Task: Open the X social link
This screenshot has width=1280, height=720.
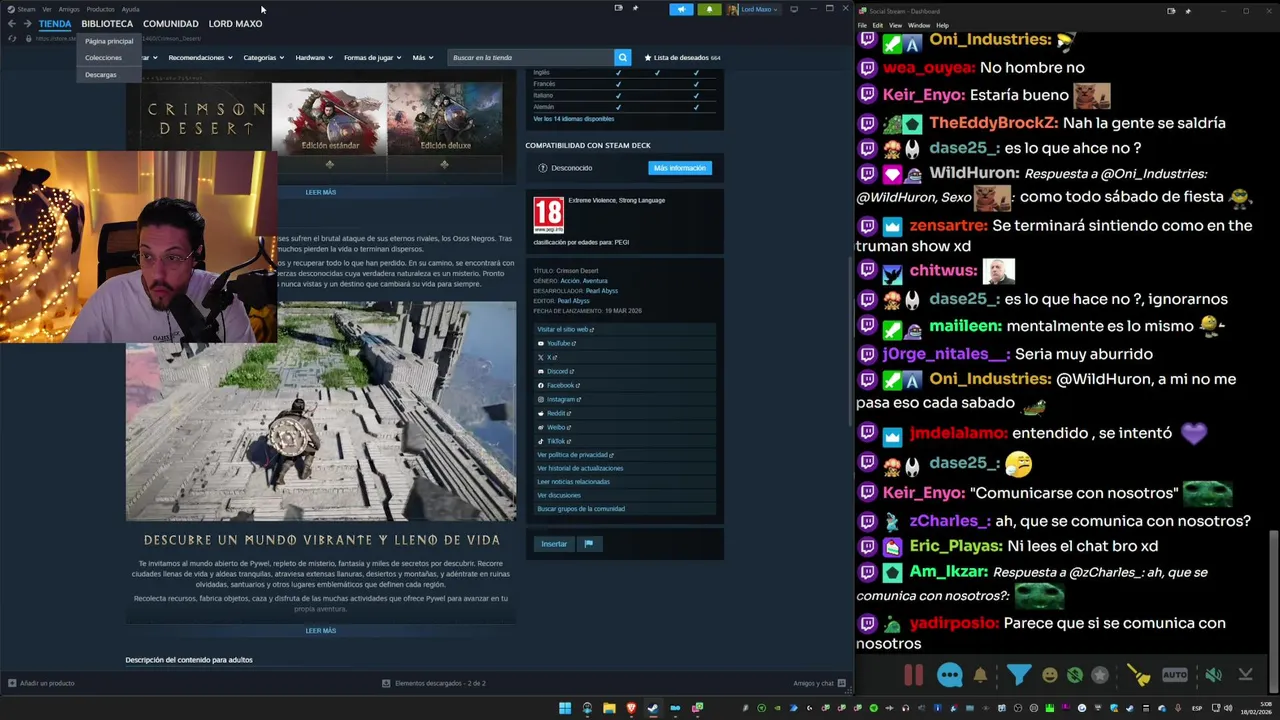Action: pos(626,357)
